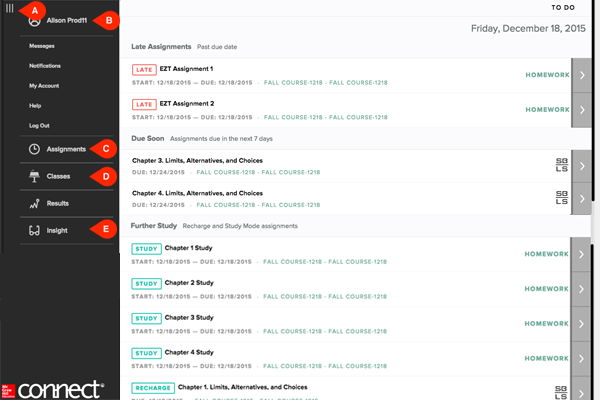The width and height of the screenshot is (600, 400).
Task: Select Log Out in the sidebar
Action: pos(40,125)
